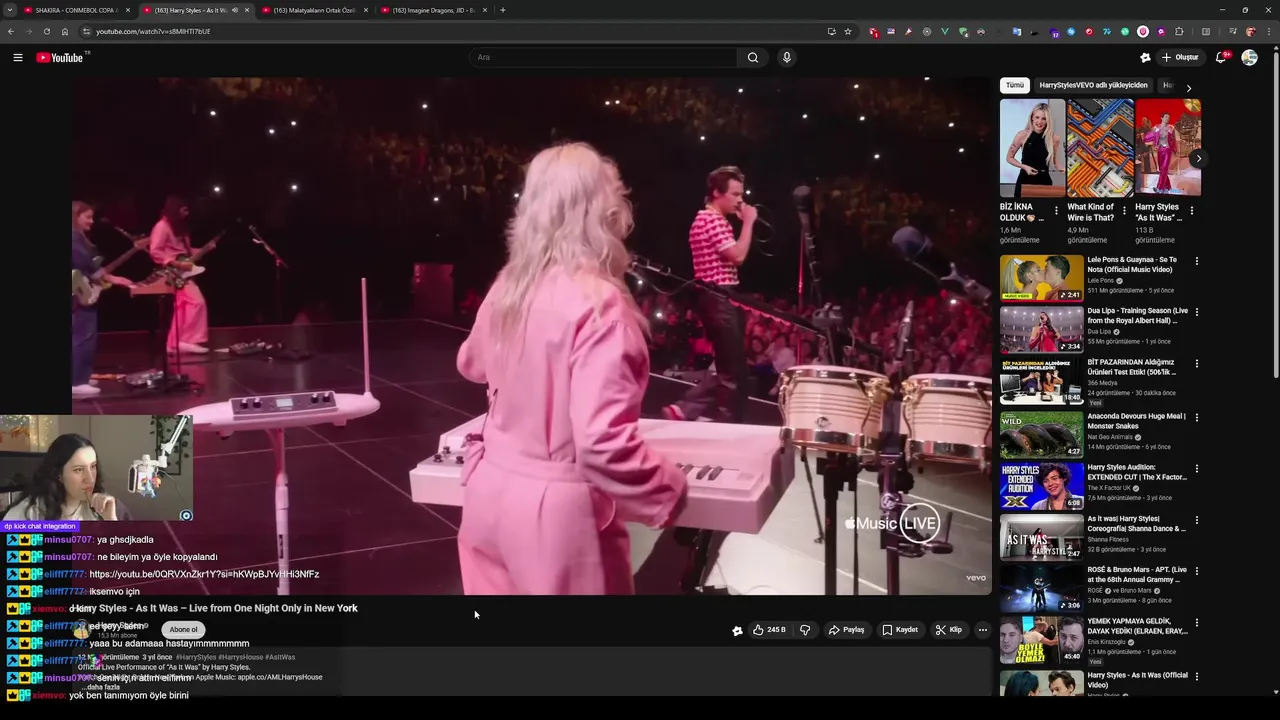Open the youtu.be link in chat

(x=204, y=574)
